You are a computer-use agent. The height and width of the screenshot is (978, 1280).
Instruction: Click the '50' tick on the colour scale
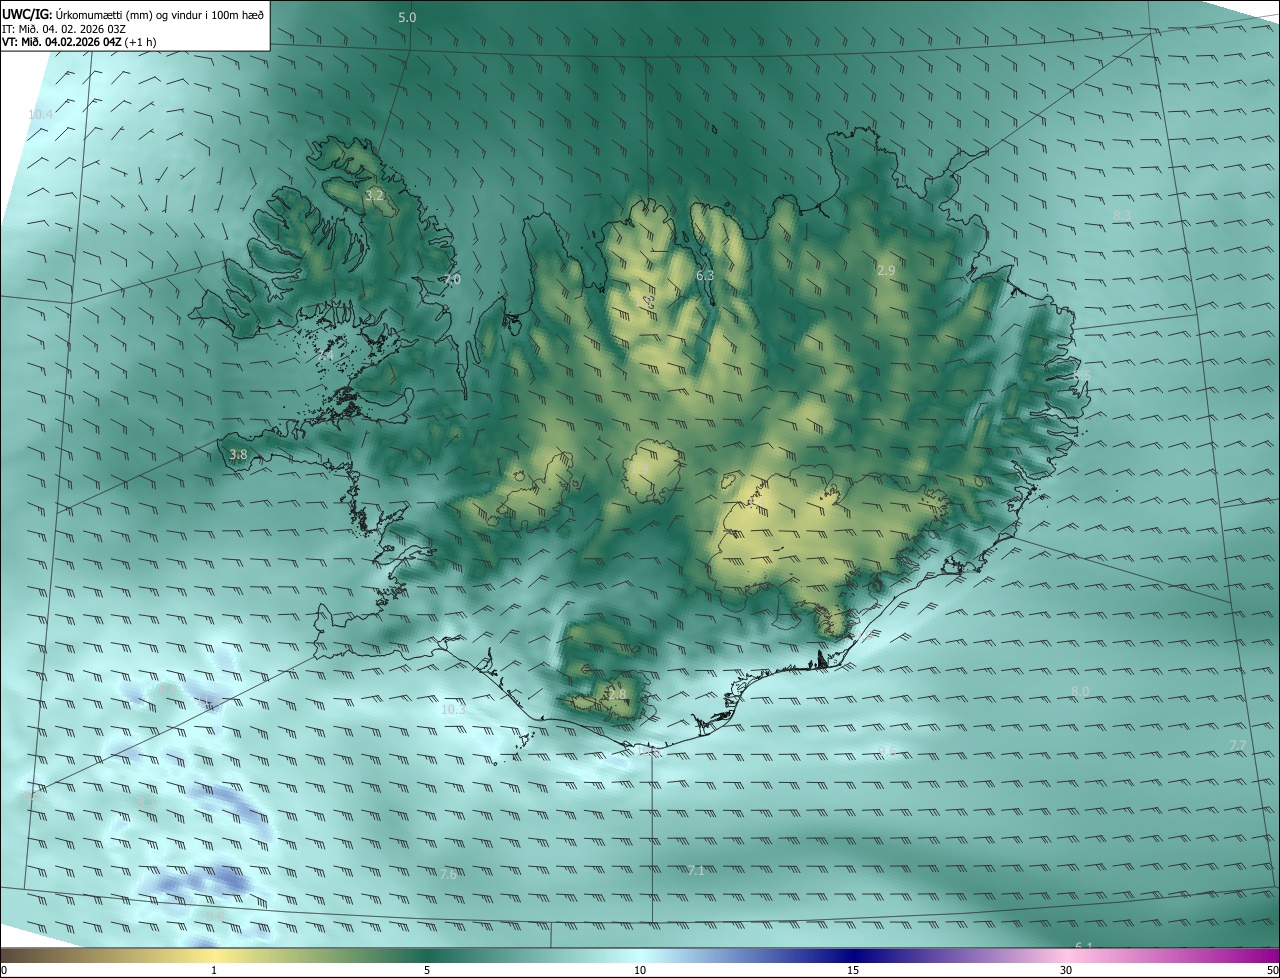pos(1272,970)
